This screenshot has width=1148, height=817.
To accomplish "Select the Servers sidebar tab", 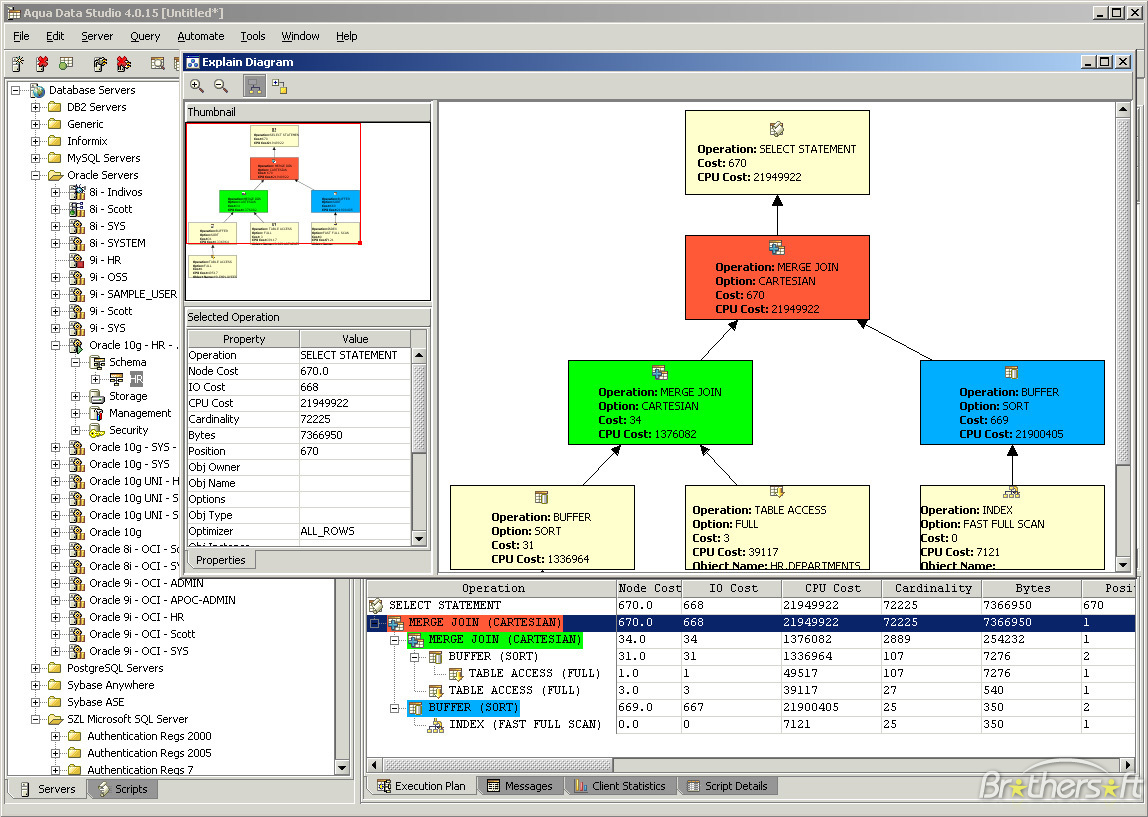I will click(48, 789).
